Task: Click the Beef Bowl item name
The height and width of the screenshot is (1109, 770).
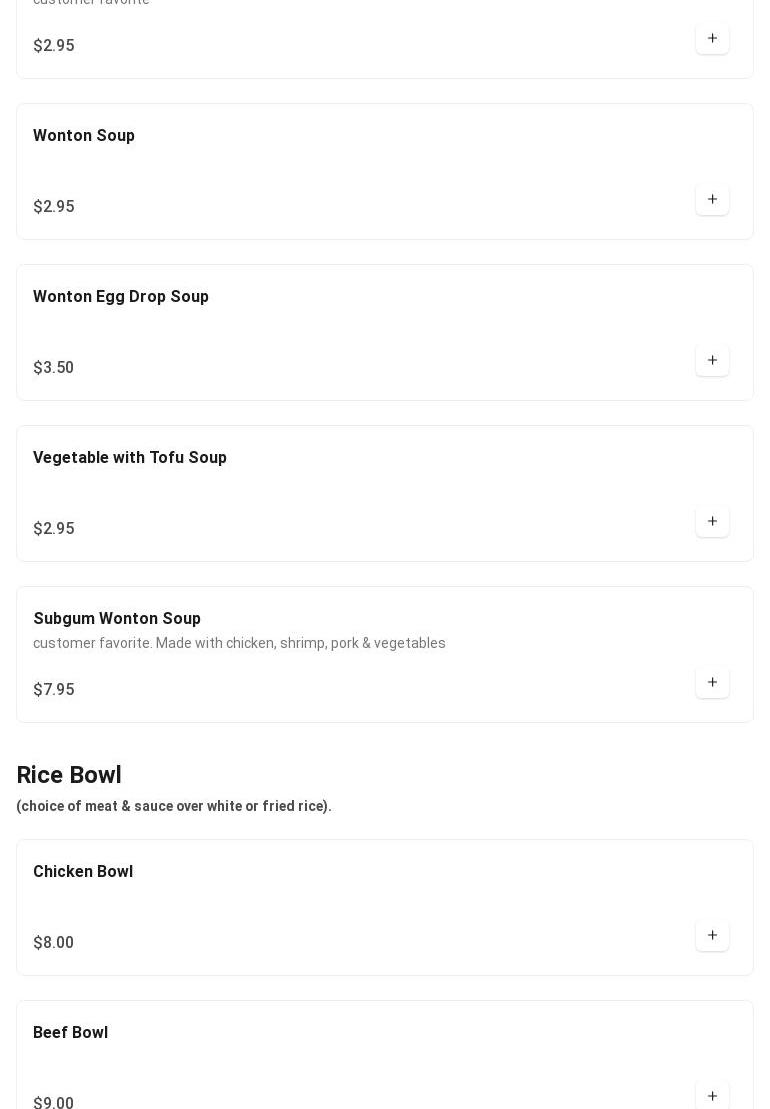Action: (70, 1033)
